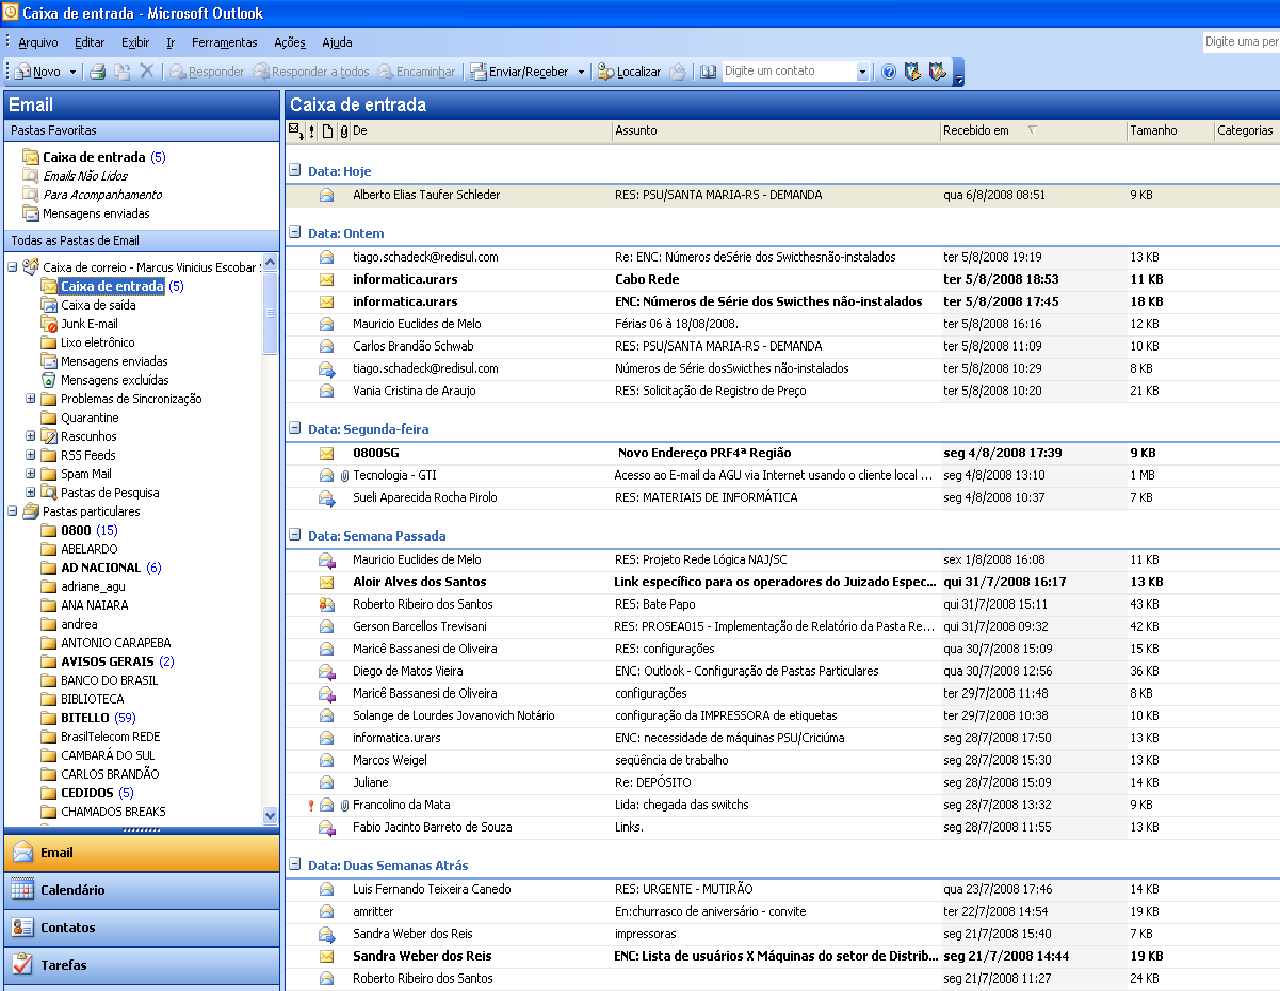
Task: Collapse the Pastas particulares tree
Action: pos(12,511)
